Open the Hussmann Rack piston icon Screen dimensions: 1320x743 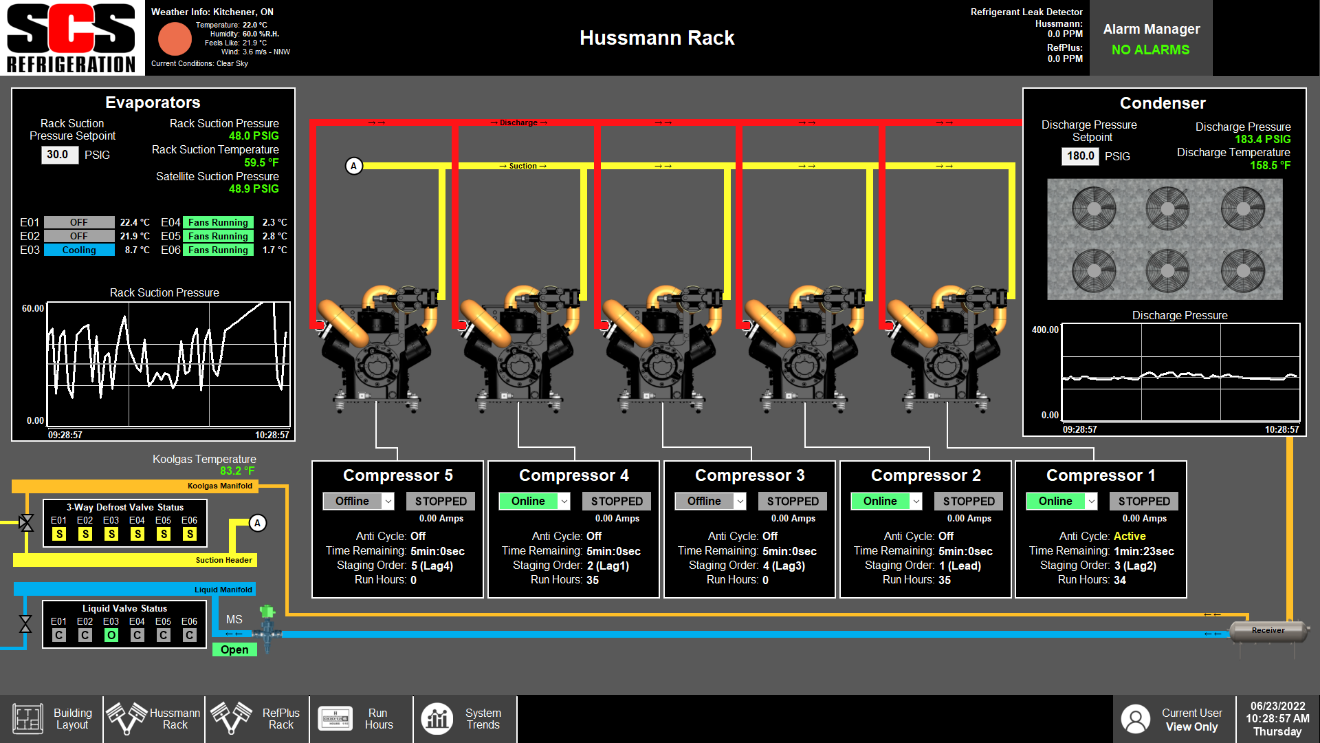[127, 718]
